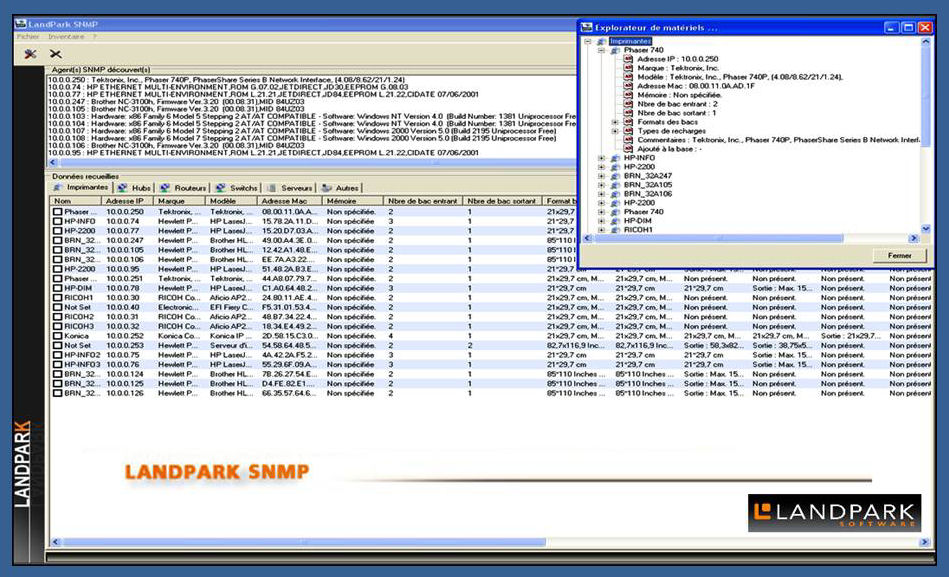The height and width of the screenshot is (577, 949).
Task: Select the agent line starting with 10.0.0.74 : HP ETHERNET
Action: point(228,87)
